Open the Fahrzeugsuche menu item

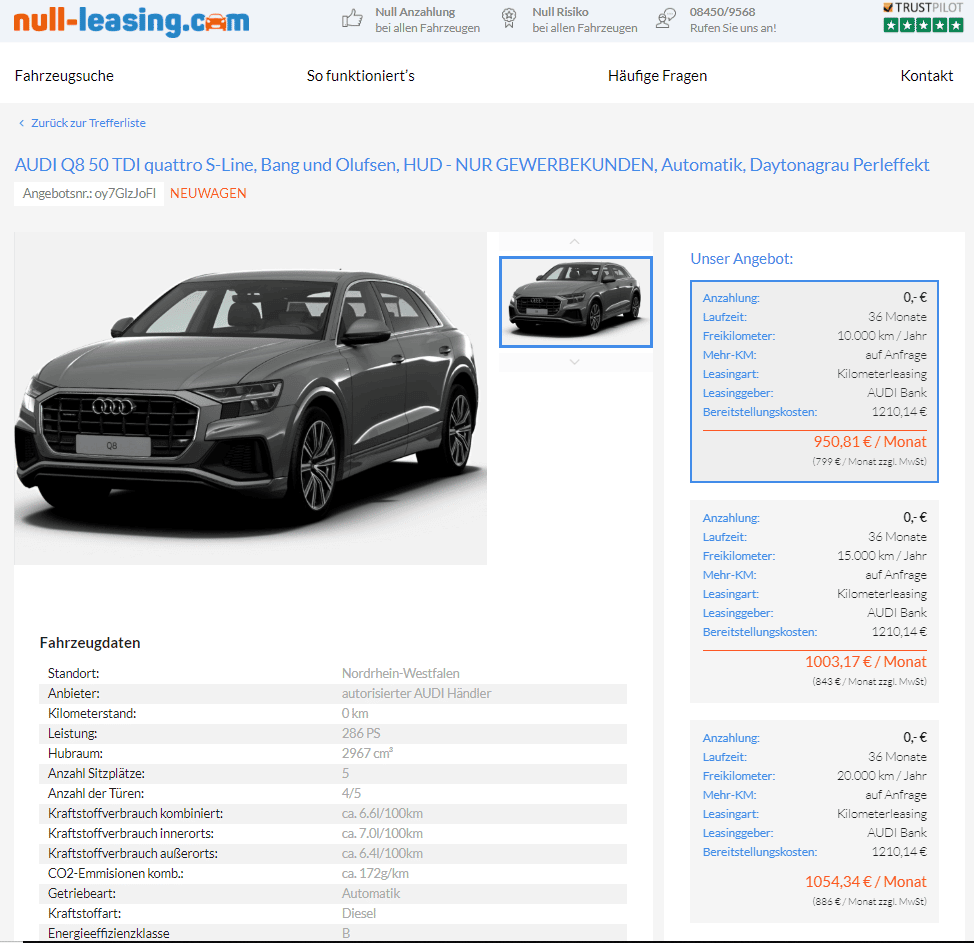pos(64,76)
